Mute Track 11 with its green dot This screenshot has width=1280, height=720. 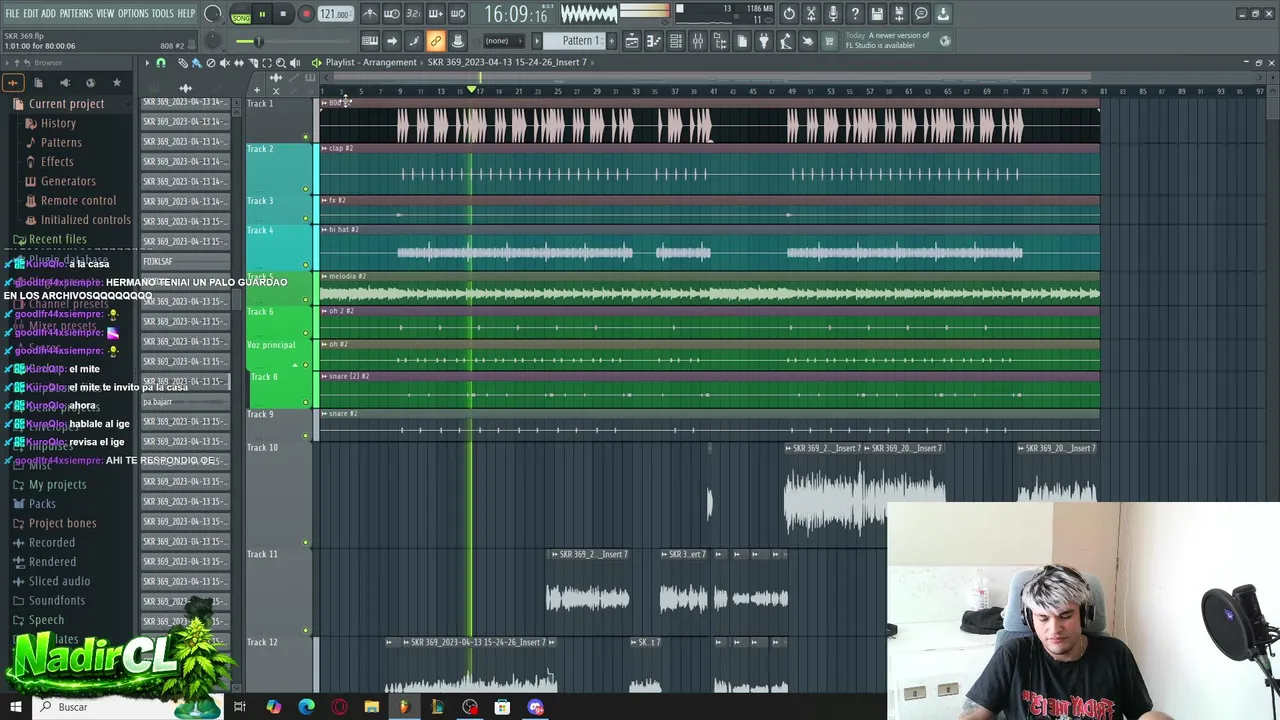pos(306,630)
